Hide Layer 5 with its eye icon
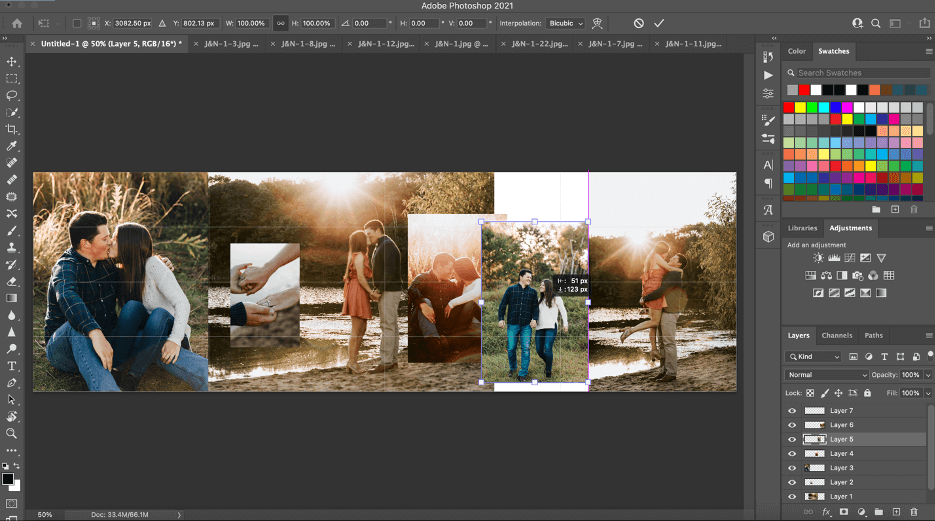935x521 pixels. click(792, 439)
